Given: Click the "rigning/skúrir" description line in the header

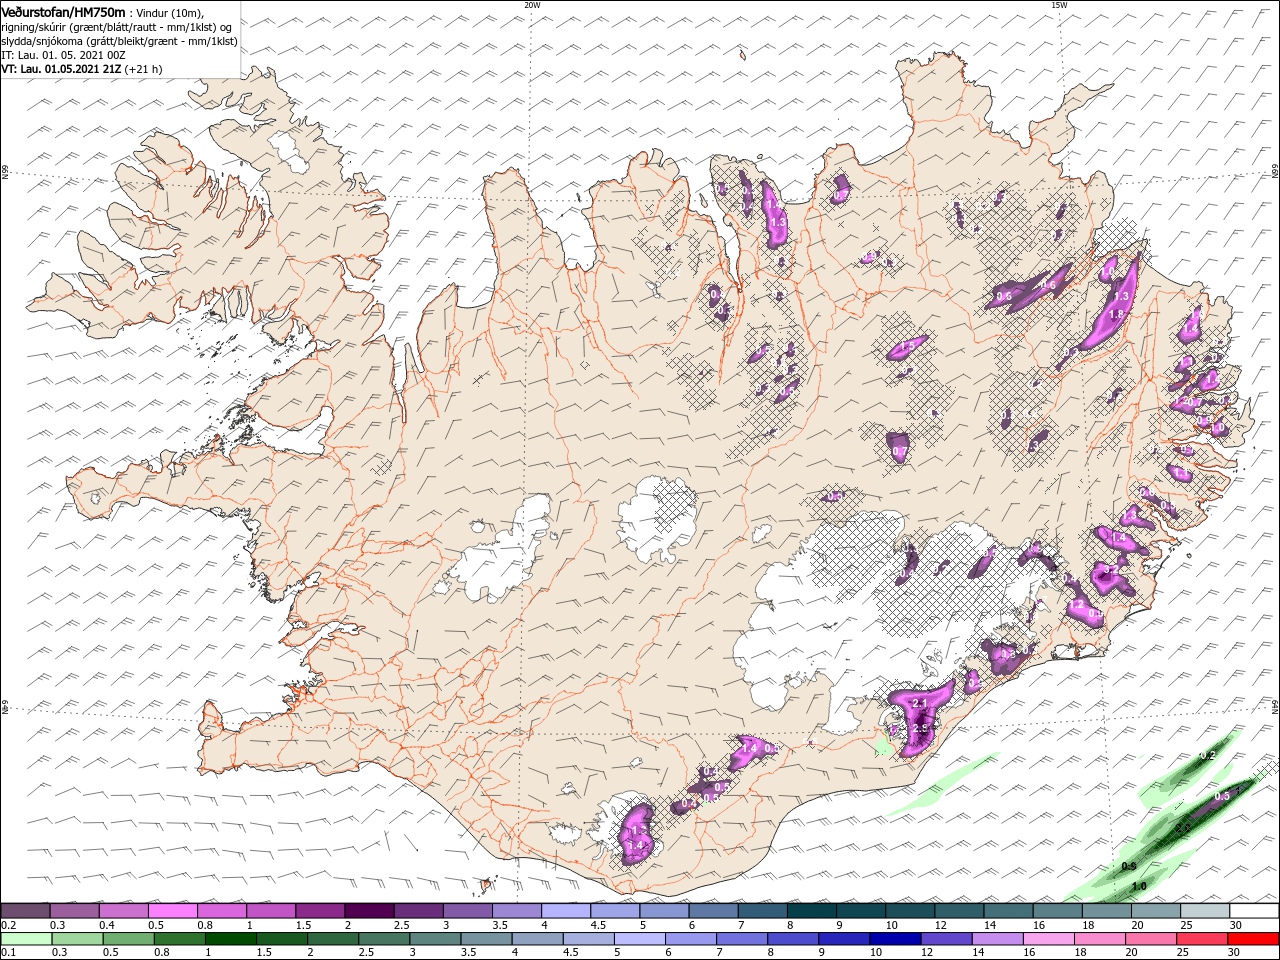Looking at the screenshot, I should tap(117, 27).
